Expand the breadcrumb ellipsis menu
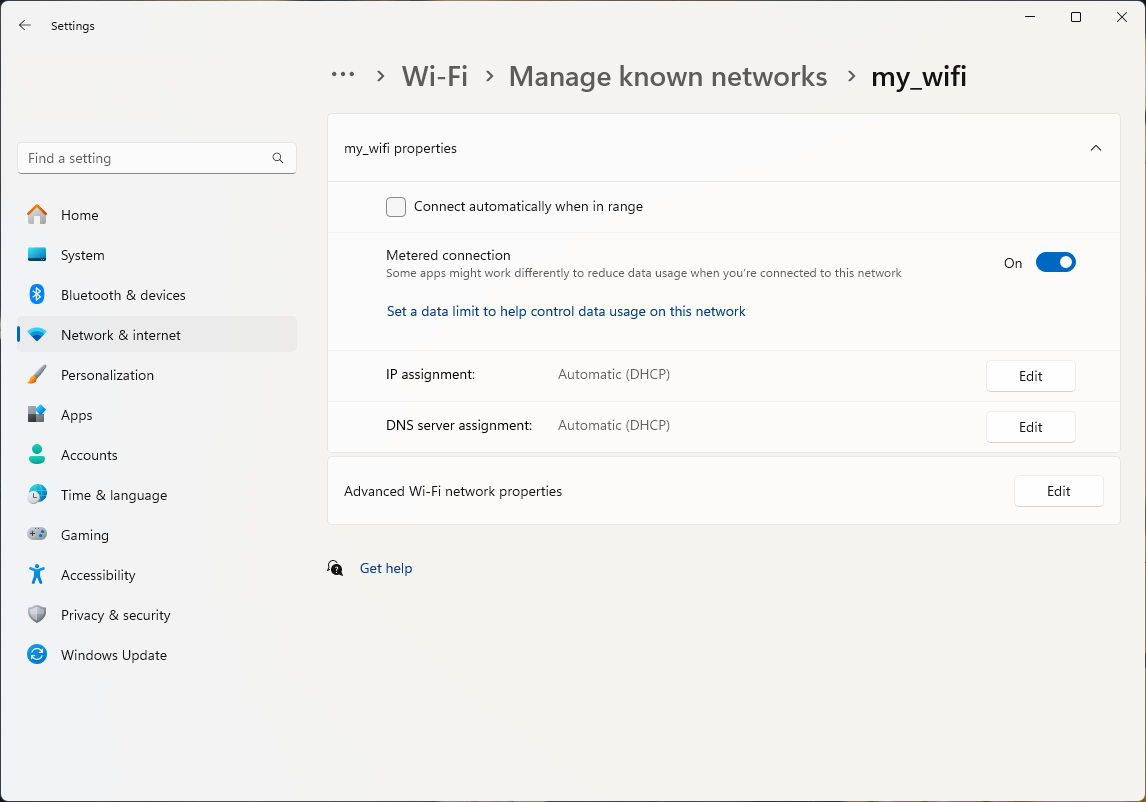Image resolution: width=1146 pixels, height=802 pixels. pyautogui.click(x=343, y=75)
